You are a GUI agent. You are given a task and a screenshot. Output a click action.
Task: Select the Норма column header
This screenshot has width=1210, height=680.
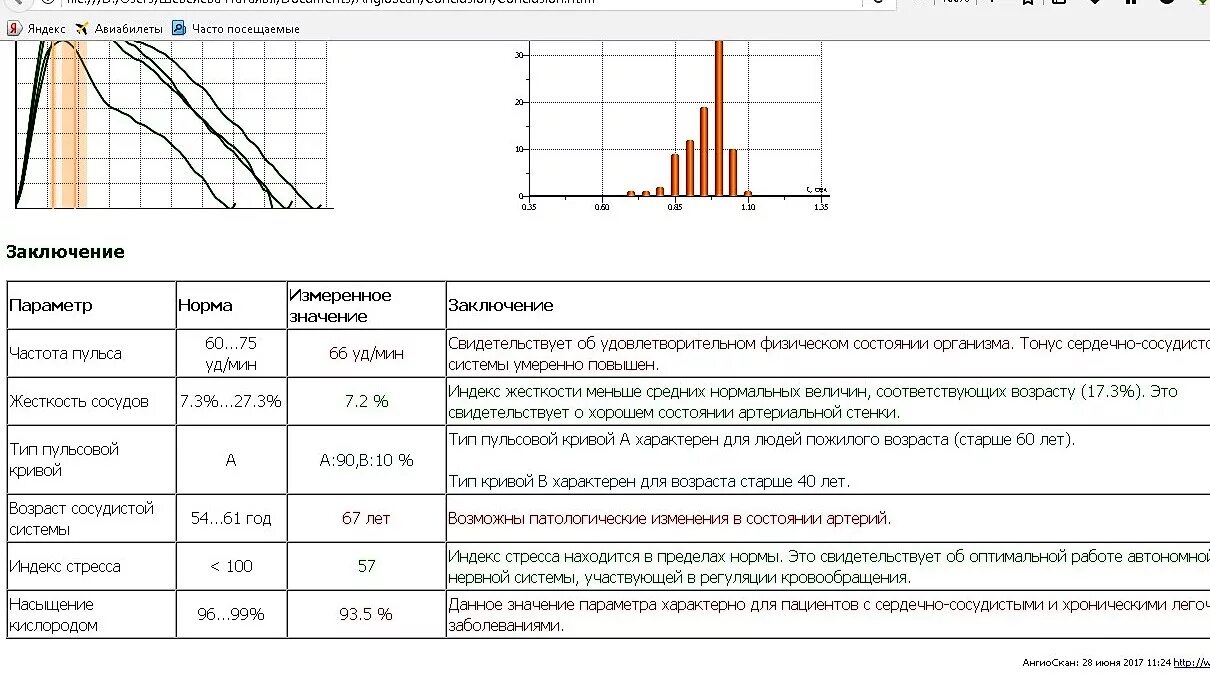tap(205, 305)
